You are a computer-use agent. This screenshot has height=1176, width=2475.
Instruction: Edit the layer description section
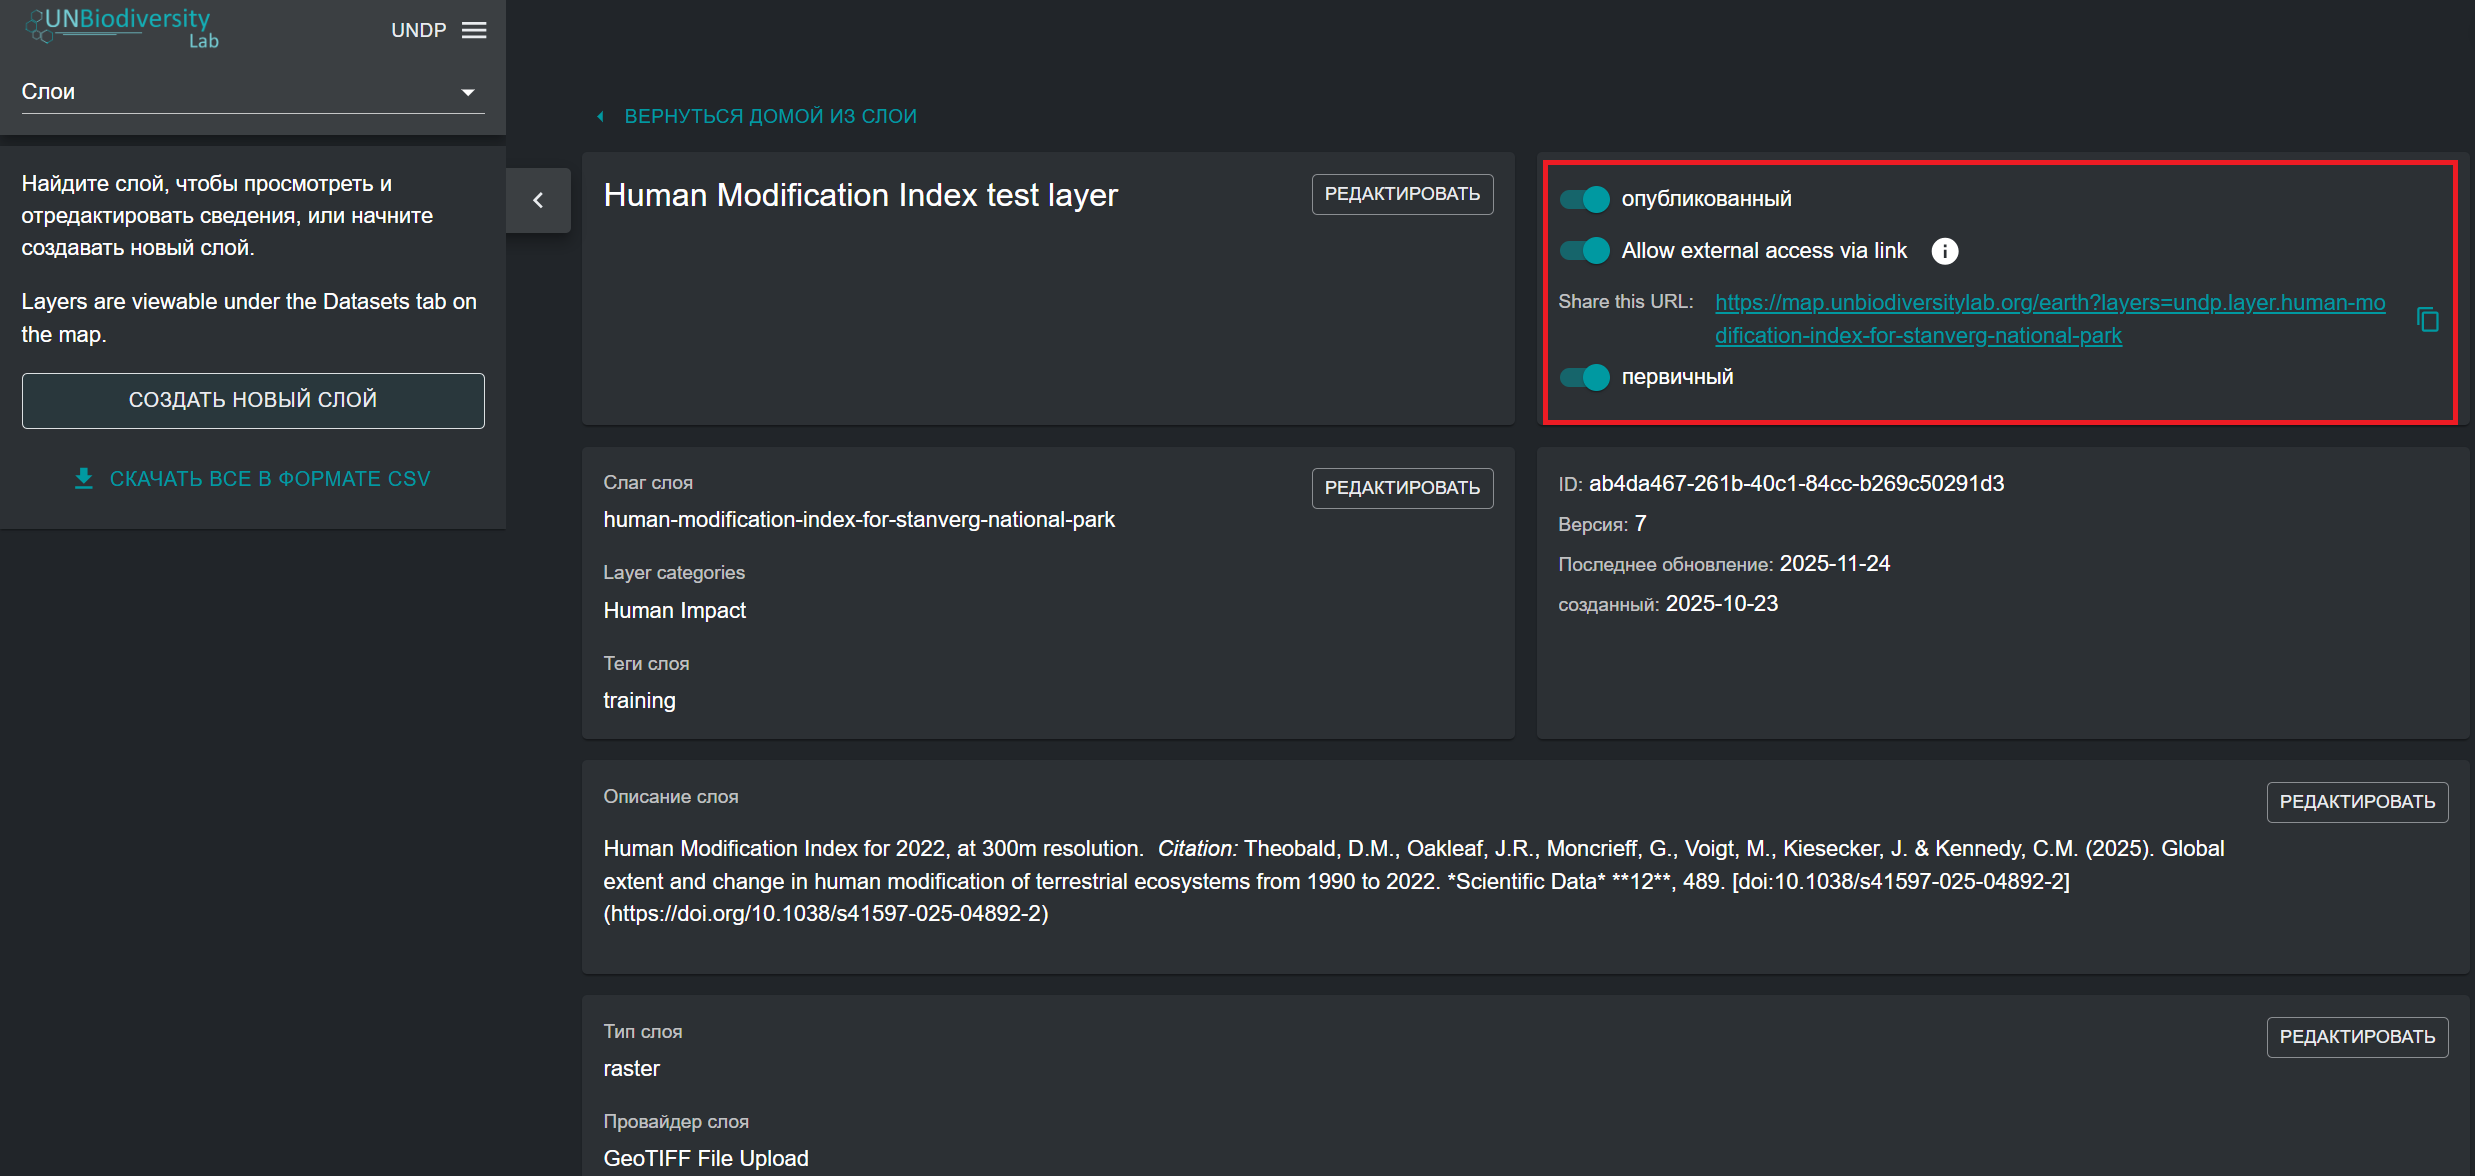(x=2356, y=802)
